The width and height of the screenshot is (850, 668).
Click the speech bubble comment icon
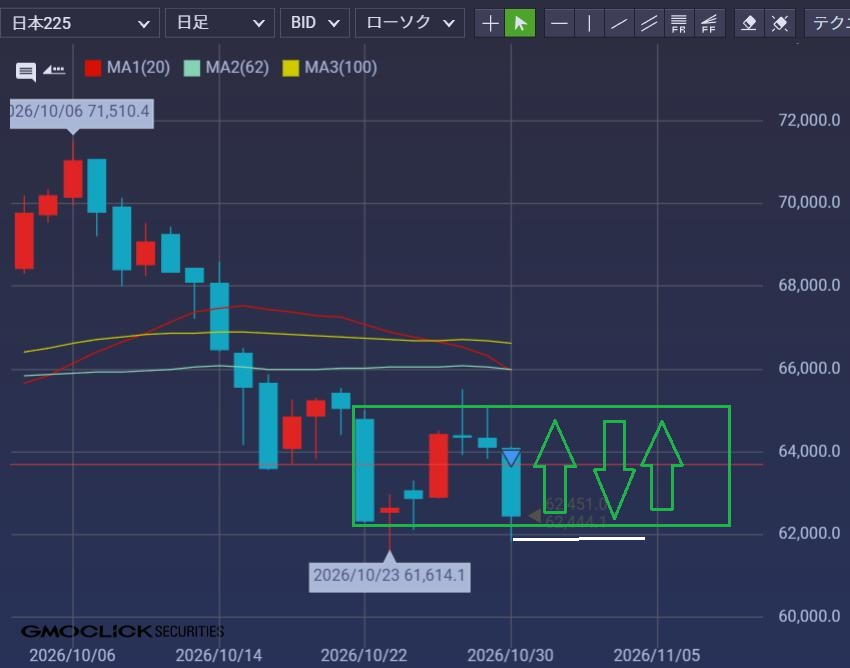(26, 71)
